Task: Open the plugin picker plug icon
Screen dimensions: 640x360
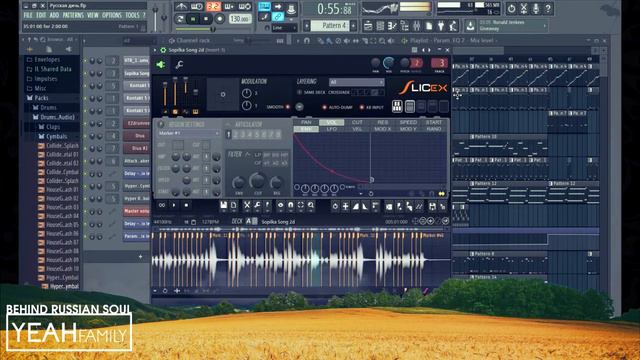Action: pos(441,26)
